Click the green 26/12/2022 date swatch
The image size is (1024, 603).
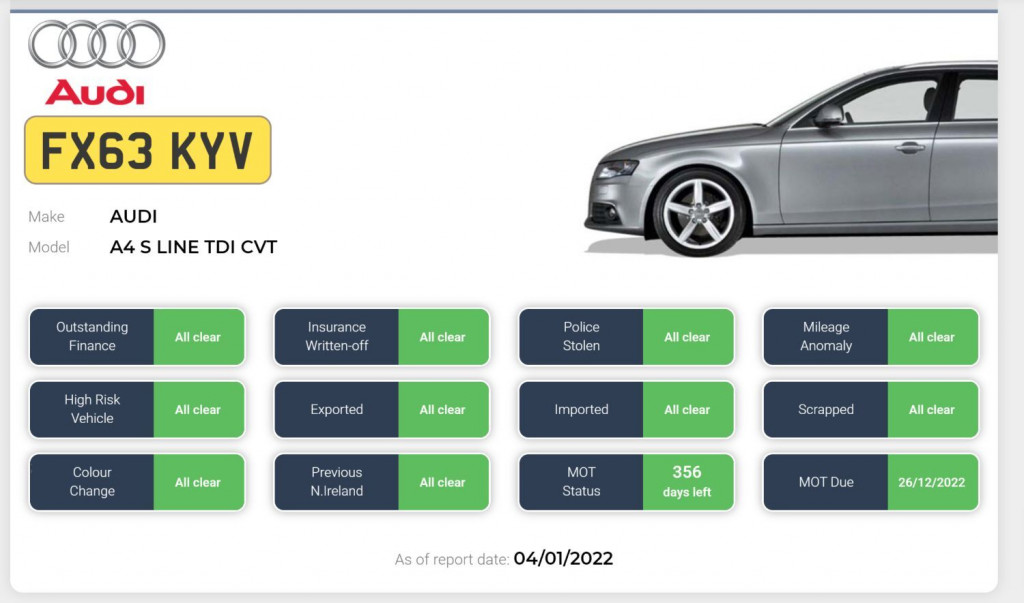click(x=931, y=482)
